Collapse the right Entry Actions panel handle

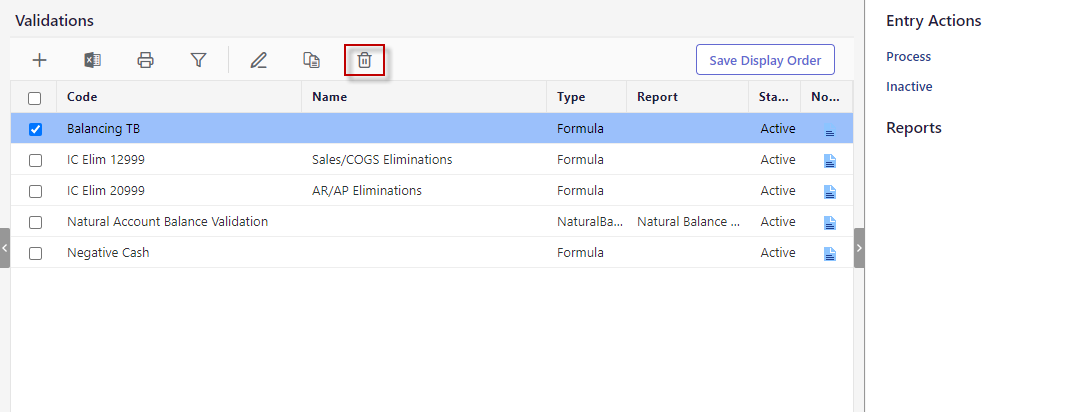[859, 248]
